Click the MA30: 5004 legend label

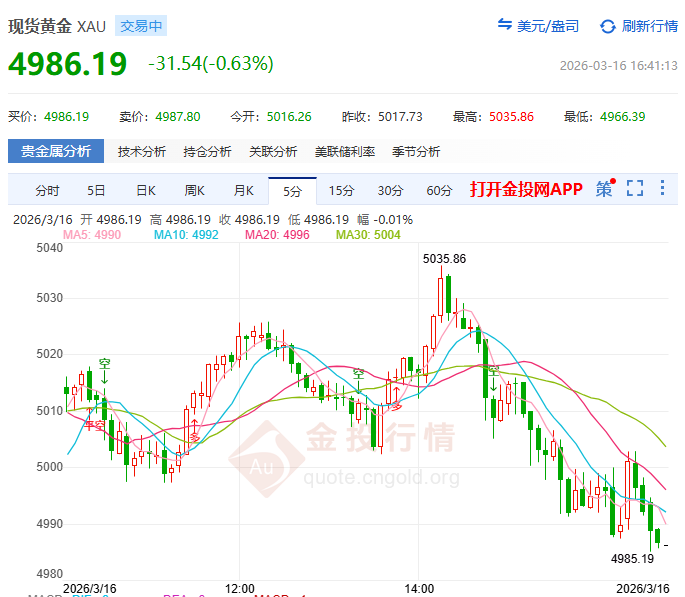pos(368,235)
